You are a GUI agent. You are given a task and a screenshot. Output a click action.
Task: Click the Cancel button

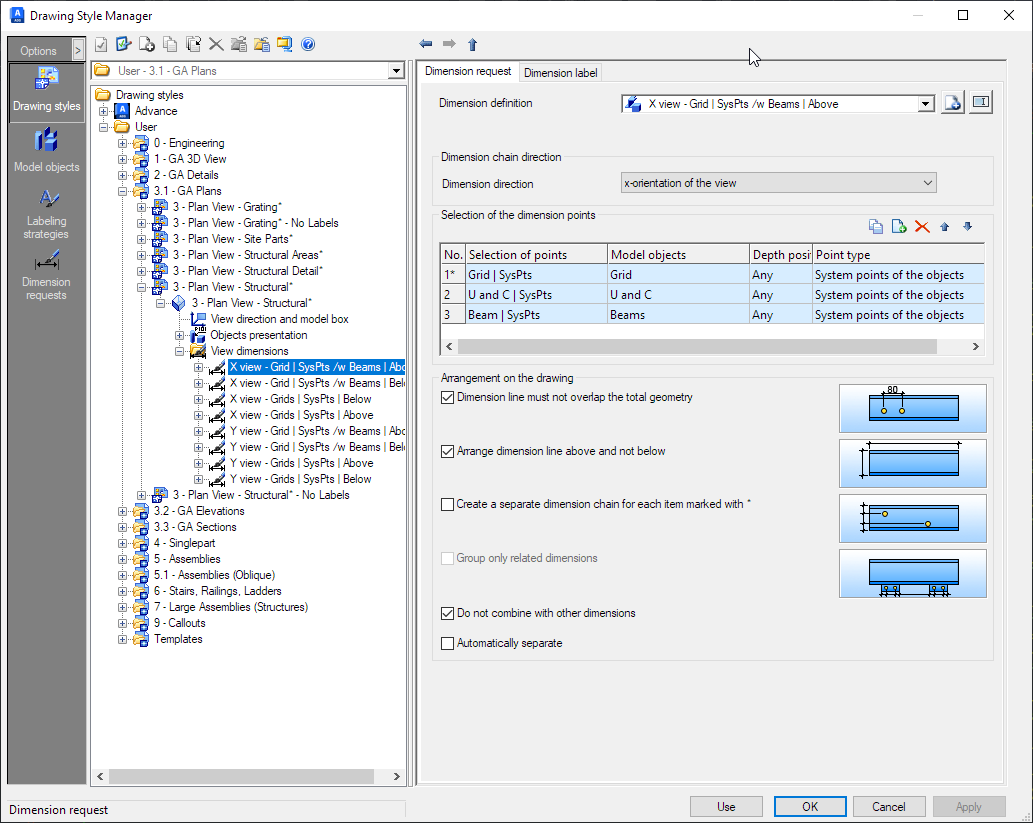[889, 807]
